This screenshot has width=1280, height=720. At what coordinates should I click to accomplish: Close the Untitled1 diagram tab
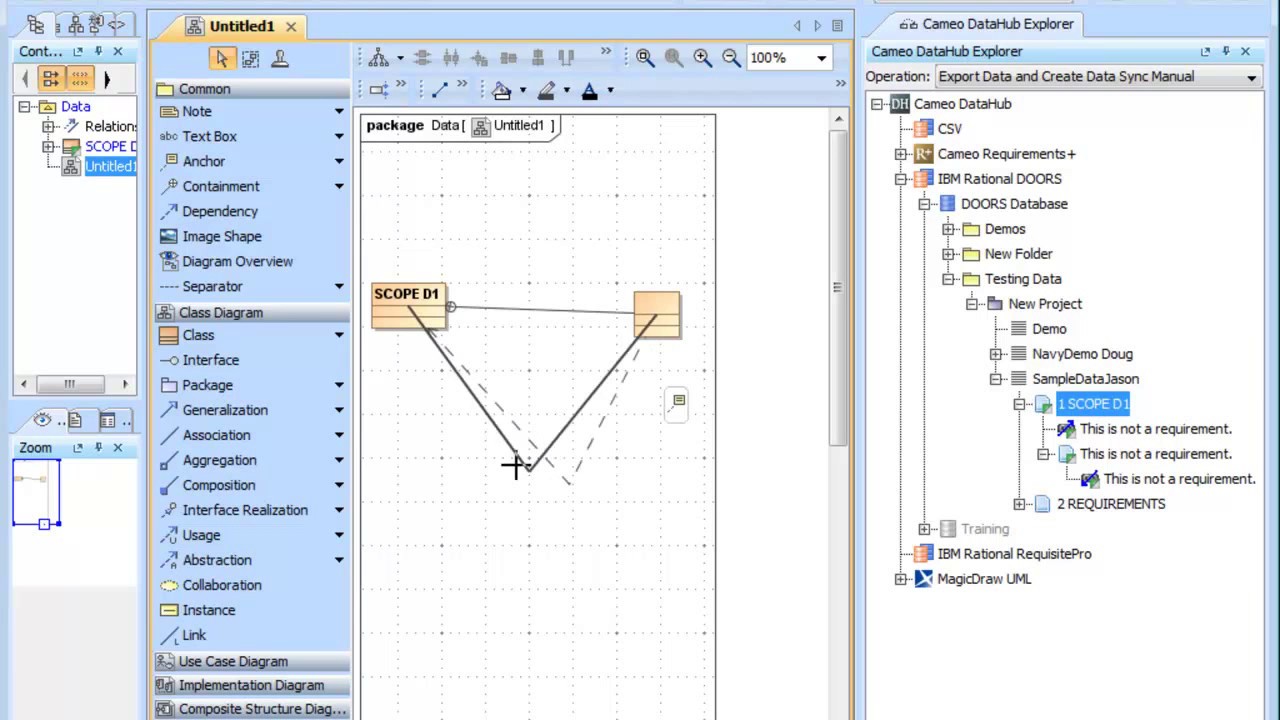tap(291, 26)
